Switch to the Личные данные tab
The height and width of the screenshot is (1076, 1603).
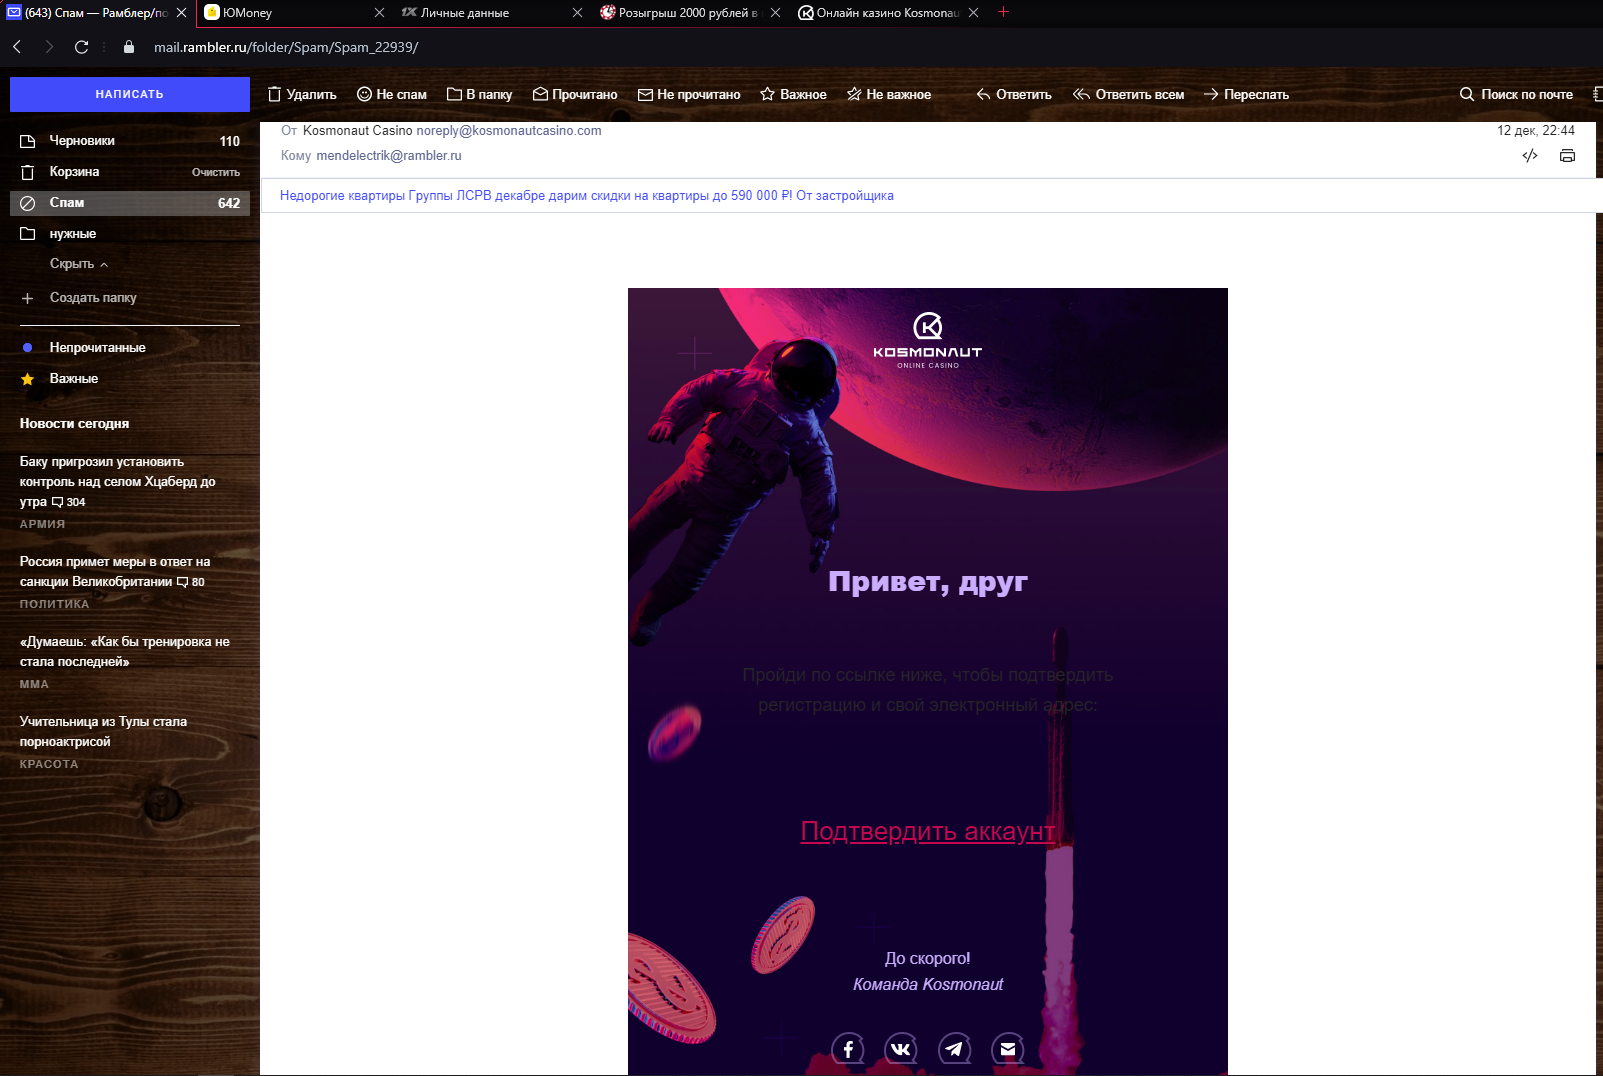click(x=485, y=13)
